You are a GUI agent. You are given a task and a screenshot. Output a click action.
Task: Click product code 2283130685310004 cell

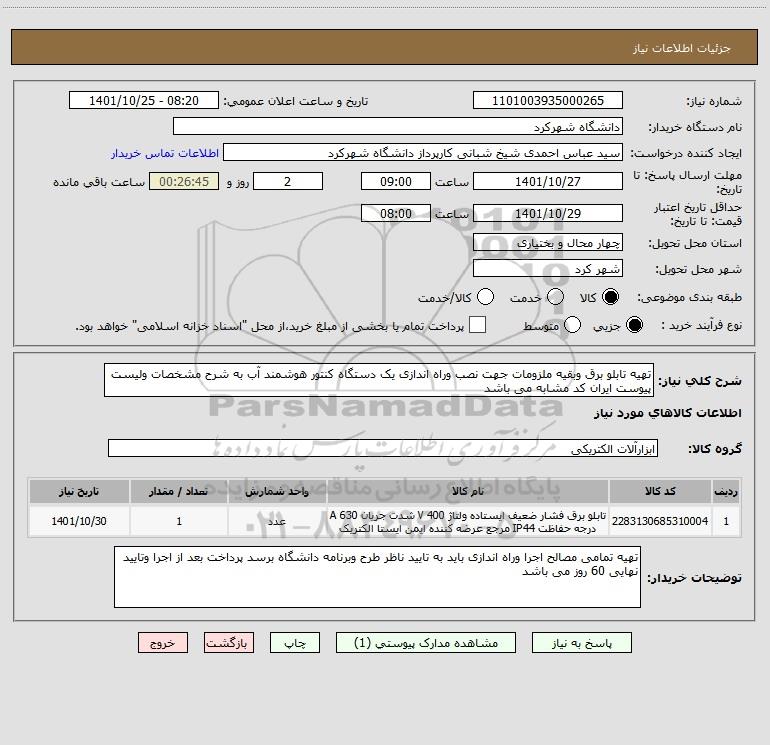click(660, 522)
